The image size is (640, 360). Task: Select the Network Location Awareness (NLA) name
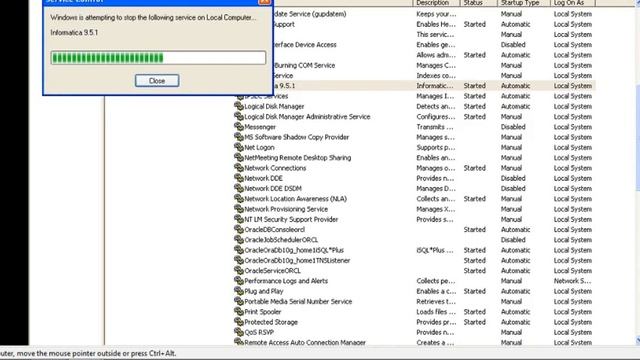point(296,199)
